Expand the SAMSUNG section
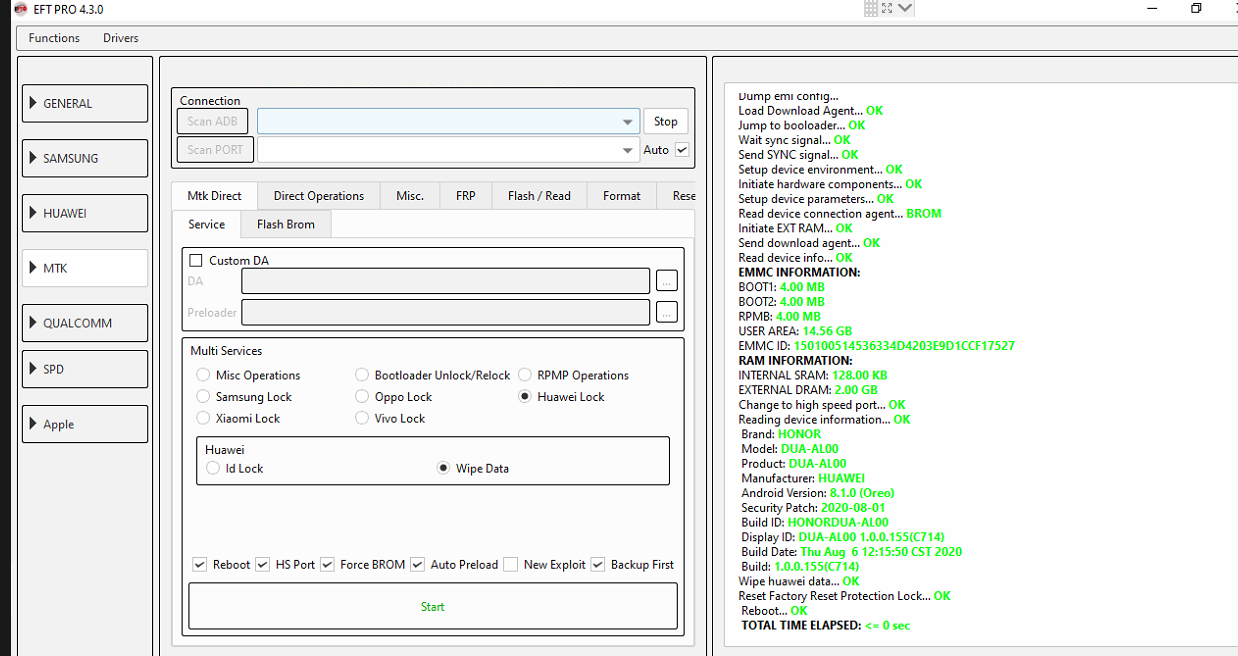 tap(85, 158)
